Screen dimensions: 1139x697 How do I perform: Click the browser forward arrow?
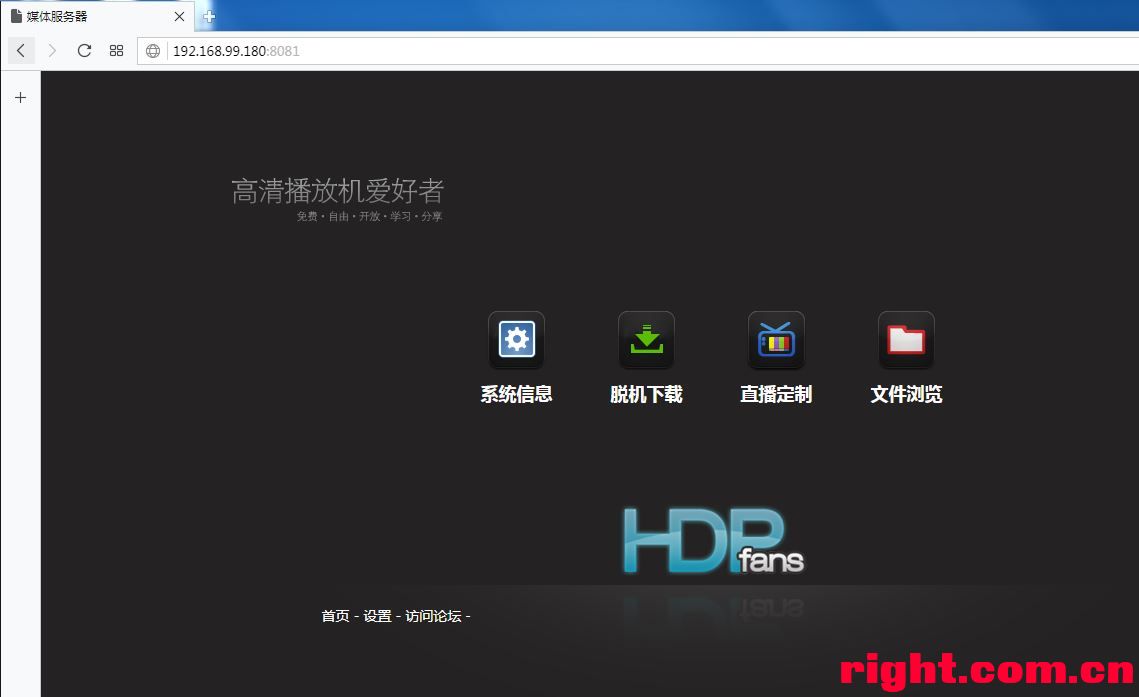click(52, 50)
